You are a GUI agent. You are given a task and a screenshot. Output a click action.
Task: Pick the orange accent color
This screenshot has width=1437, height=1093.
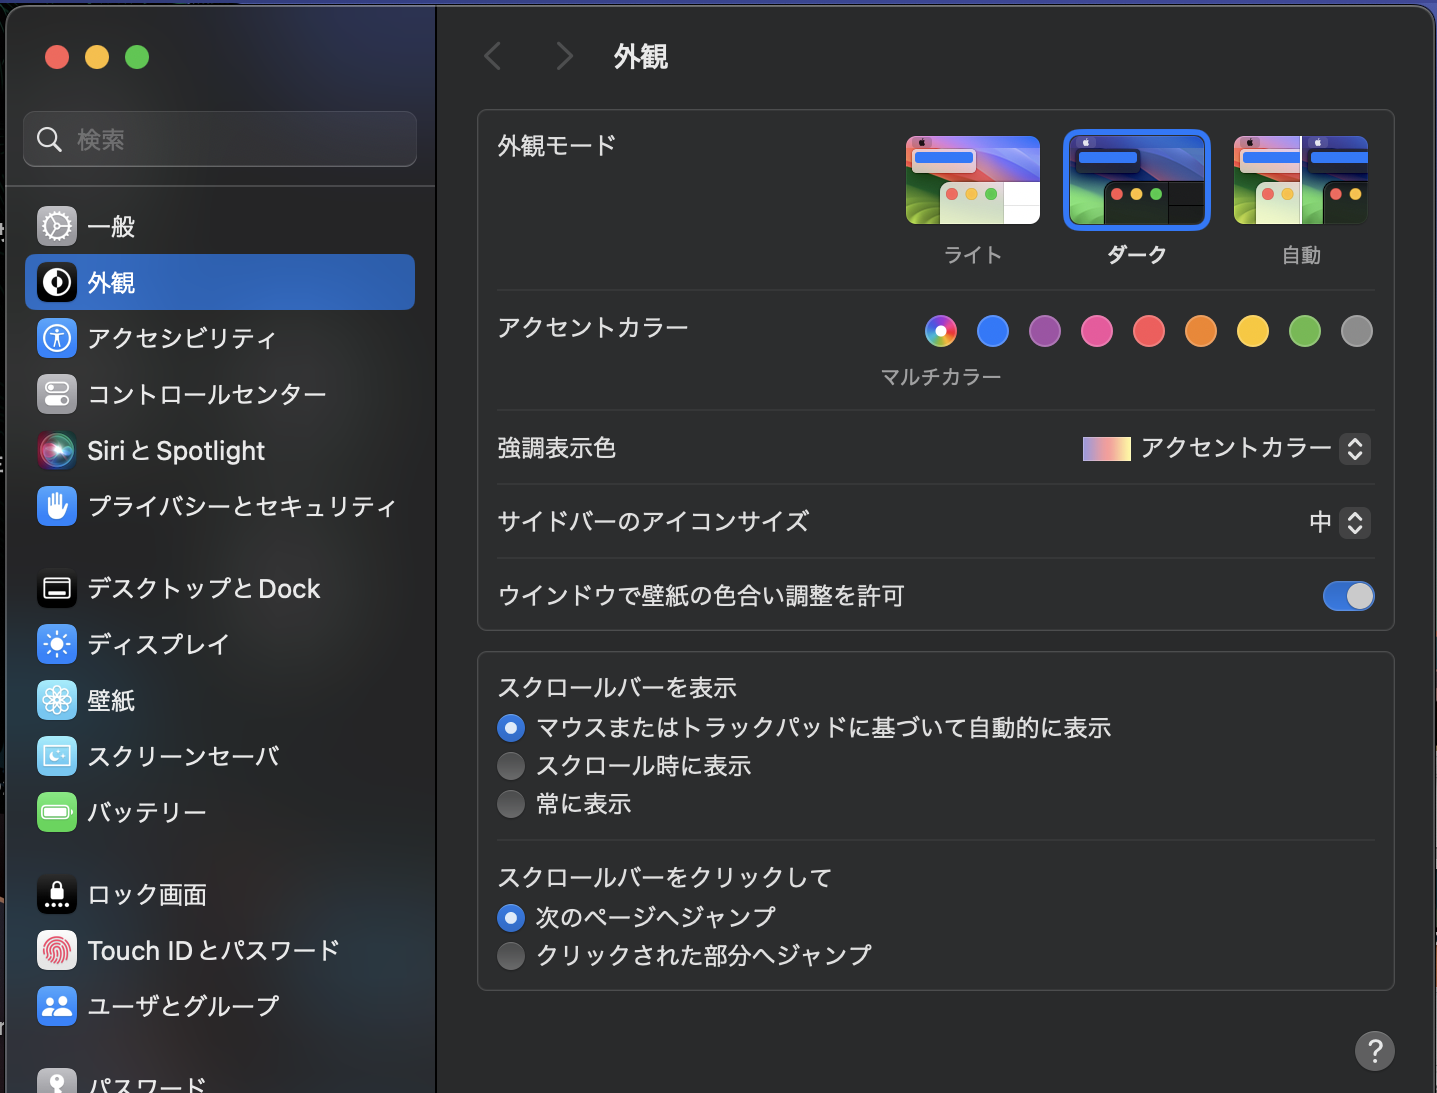tap(1200, 331)
